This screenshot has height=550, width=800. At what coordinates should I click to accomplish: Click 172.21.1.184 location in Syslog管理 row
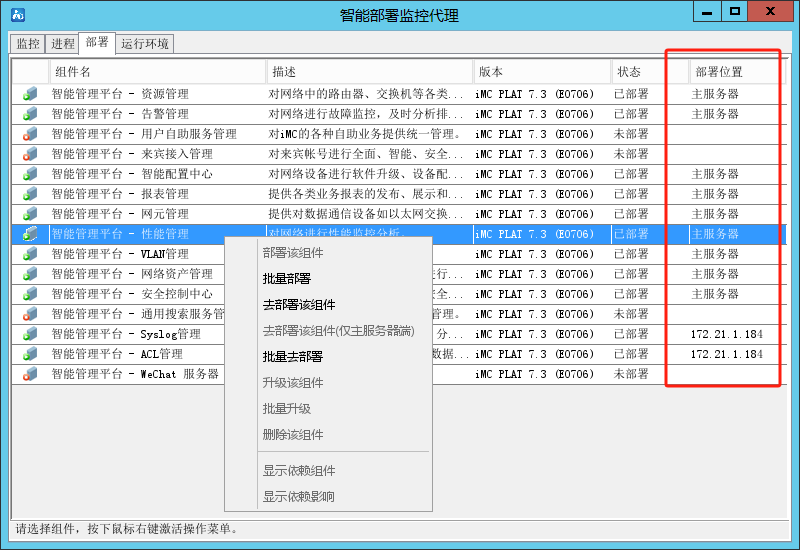[x=727, y=334]
